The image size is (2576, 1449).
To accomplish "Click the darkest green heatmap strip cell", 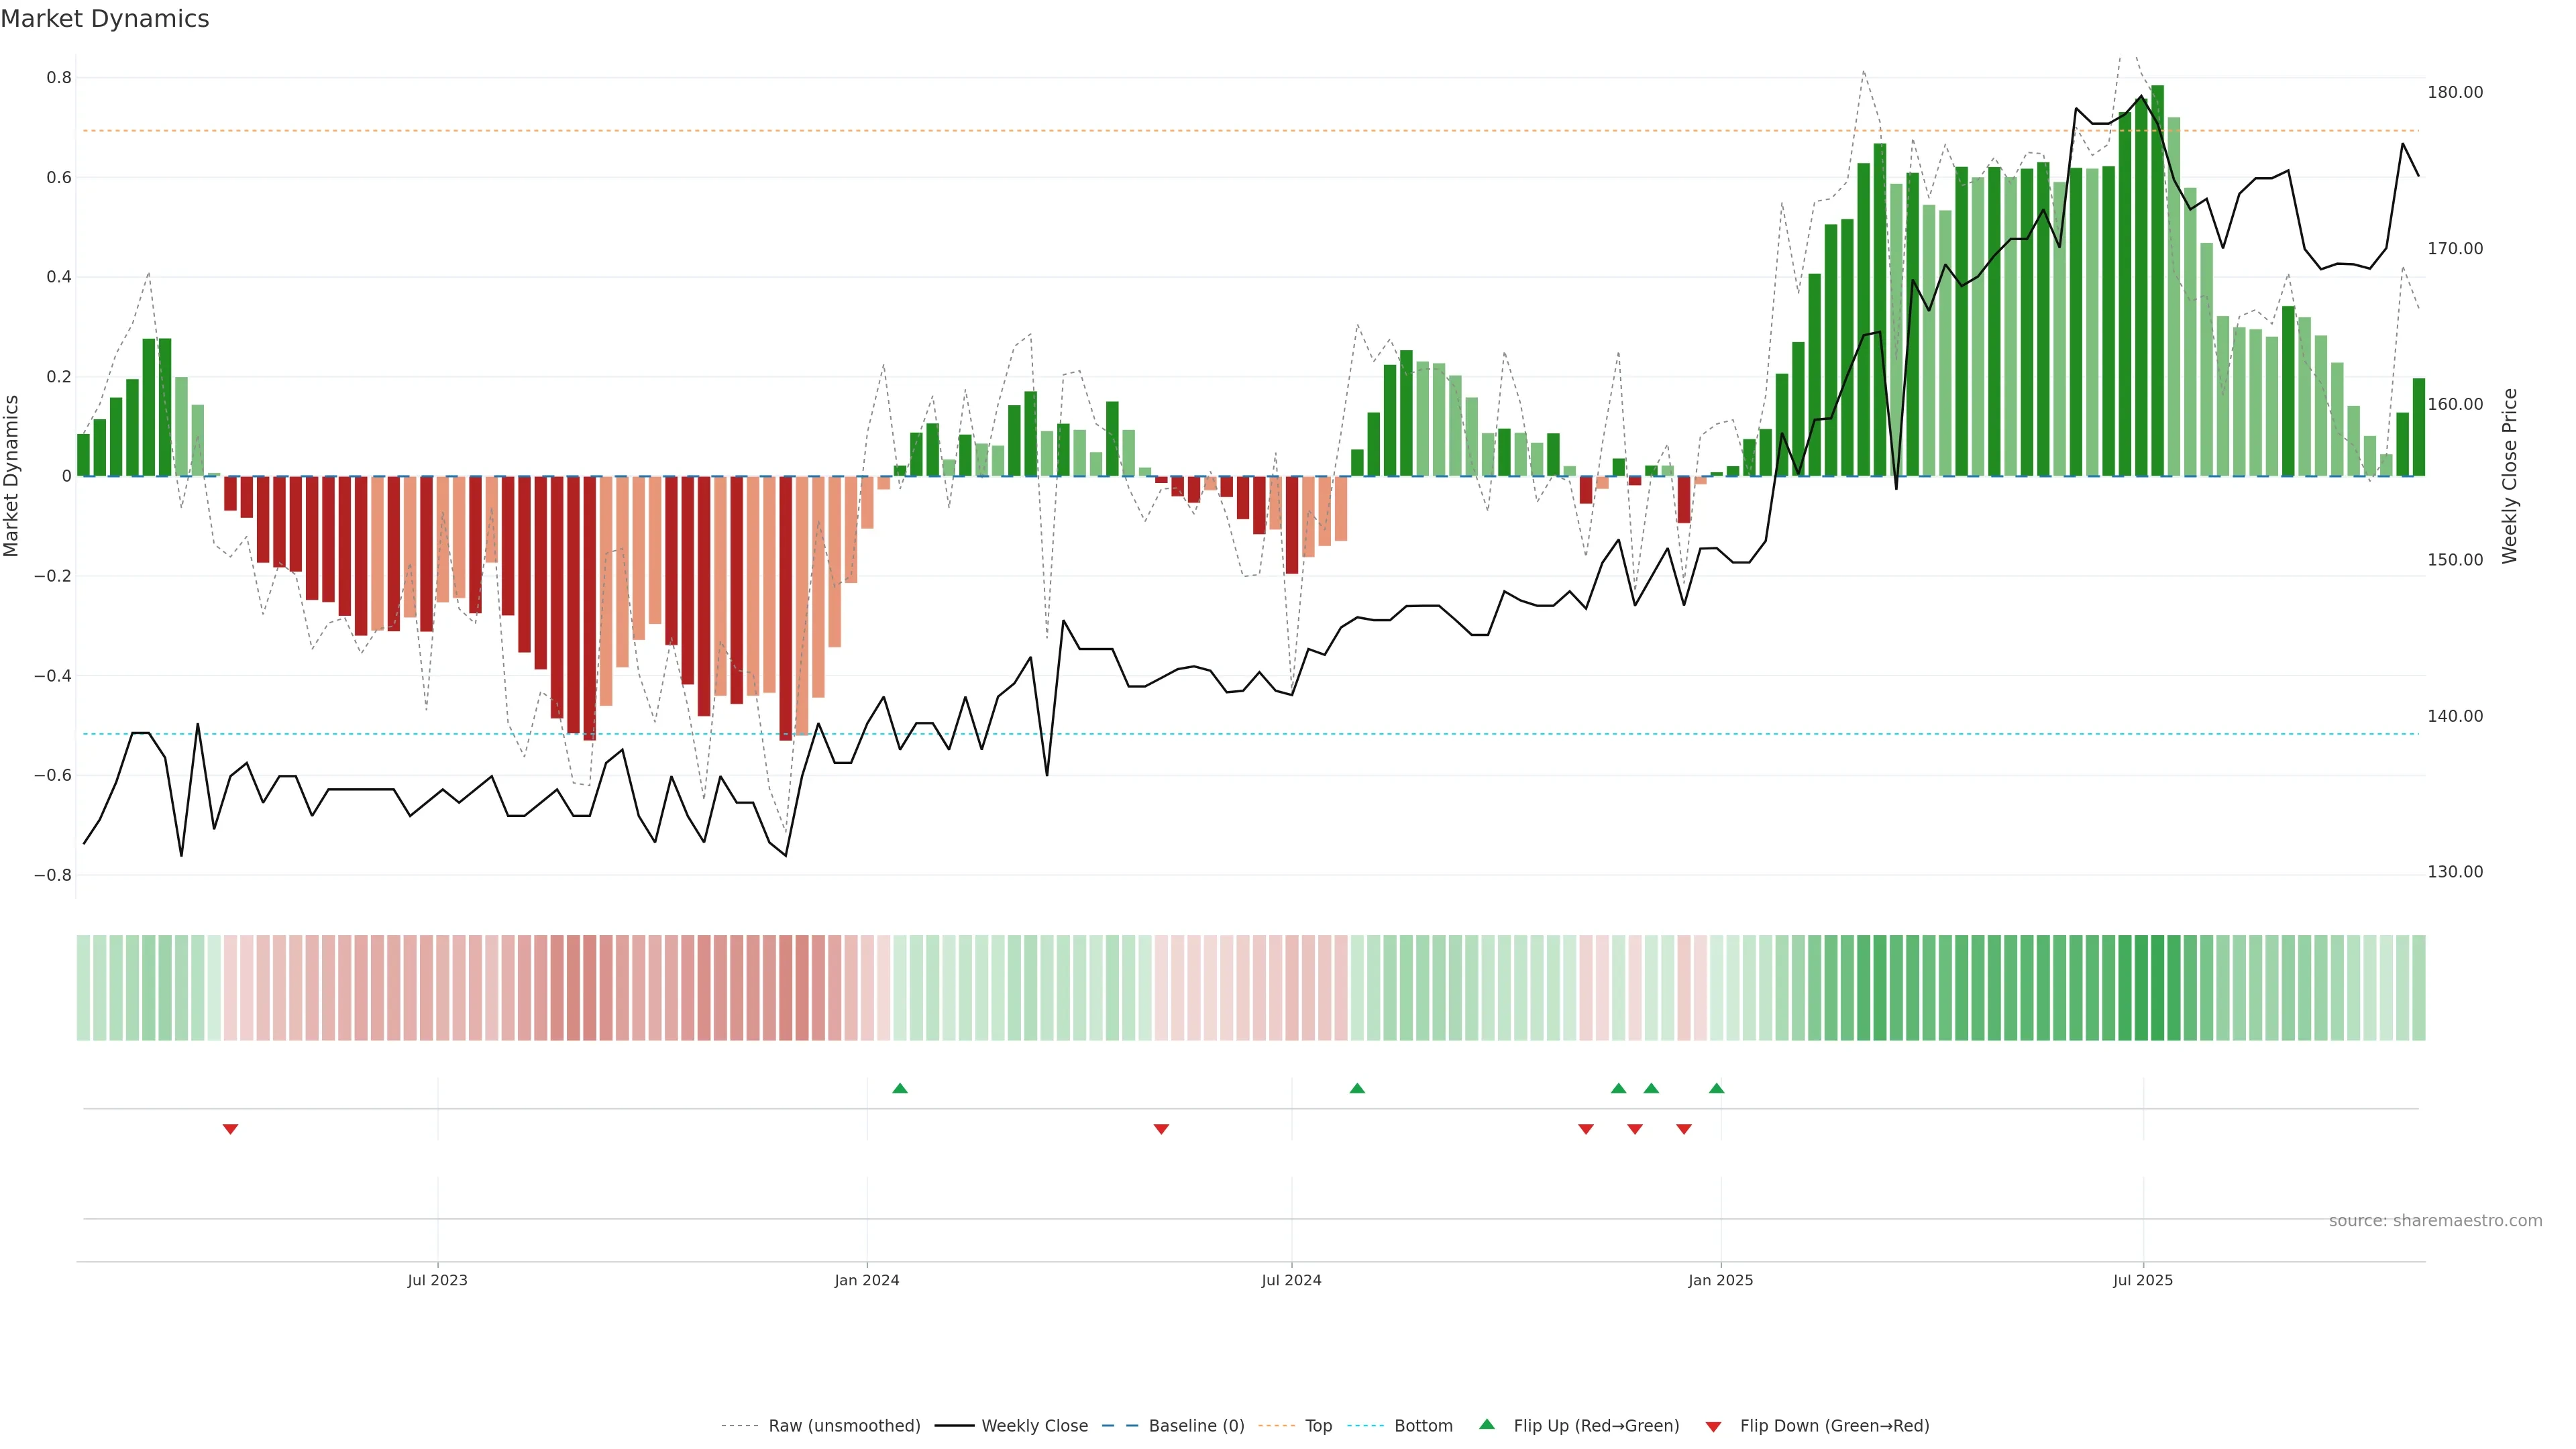I will tap(2157, 988).
